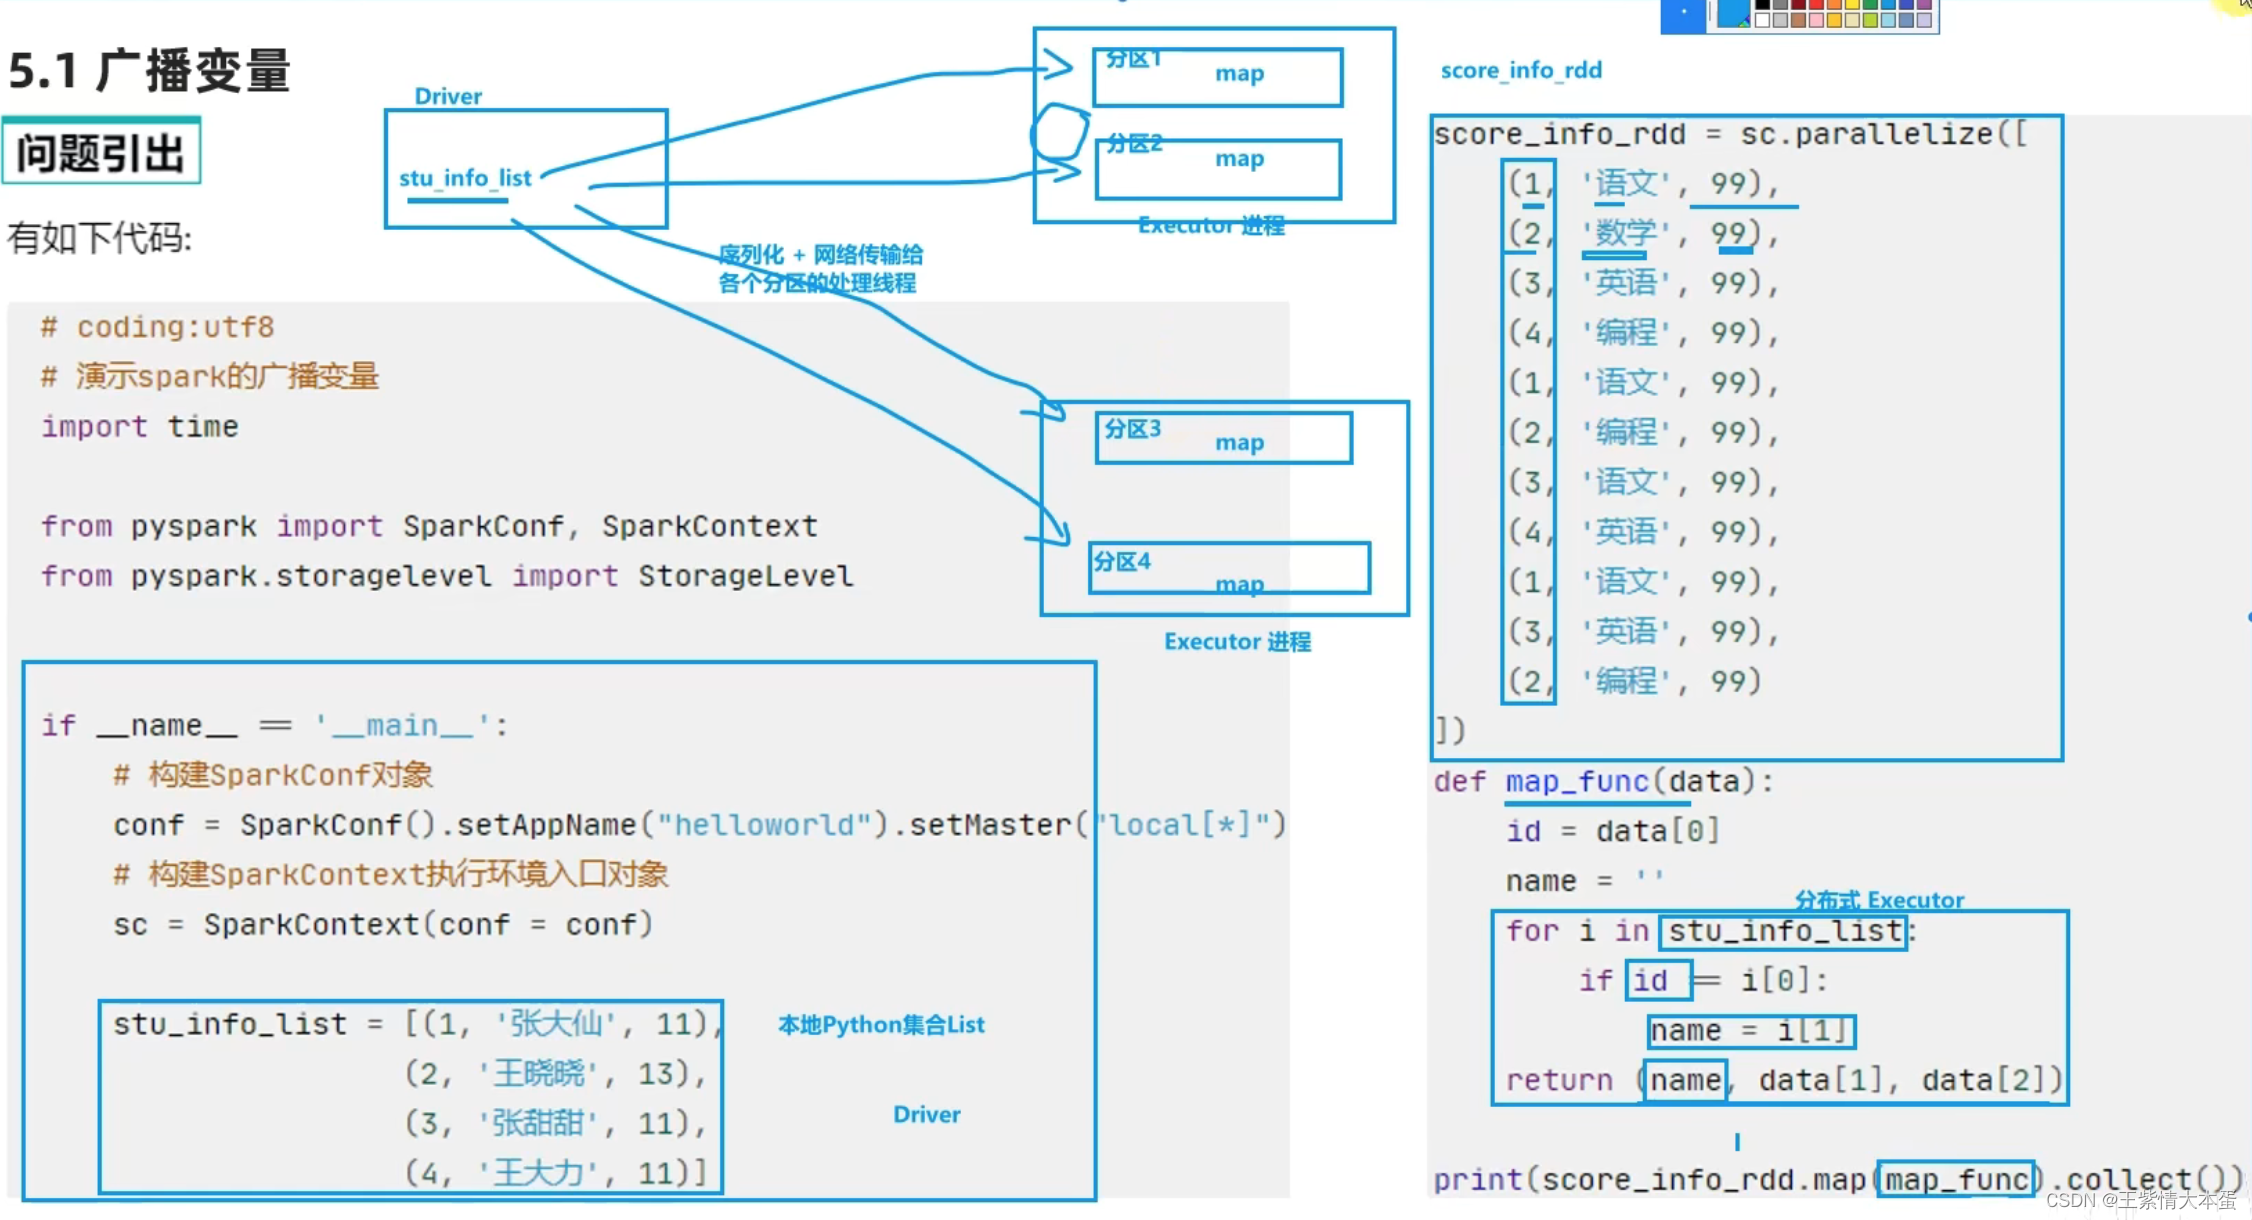Viewport: 2252px width, 1220px height.
Task: Pick the brown swatch
Action: [x=1798, y=20]
